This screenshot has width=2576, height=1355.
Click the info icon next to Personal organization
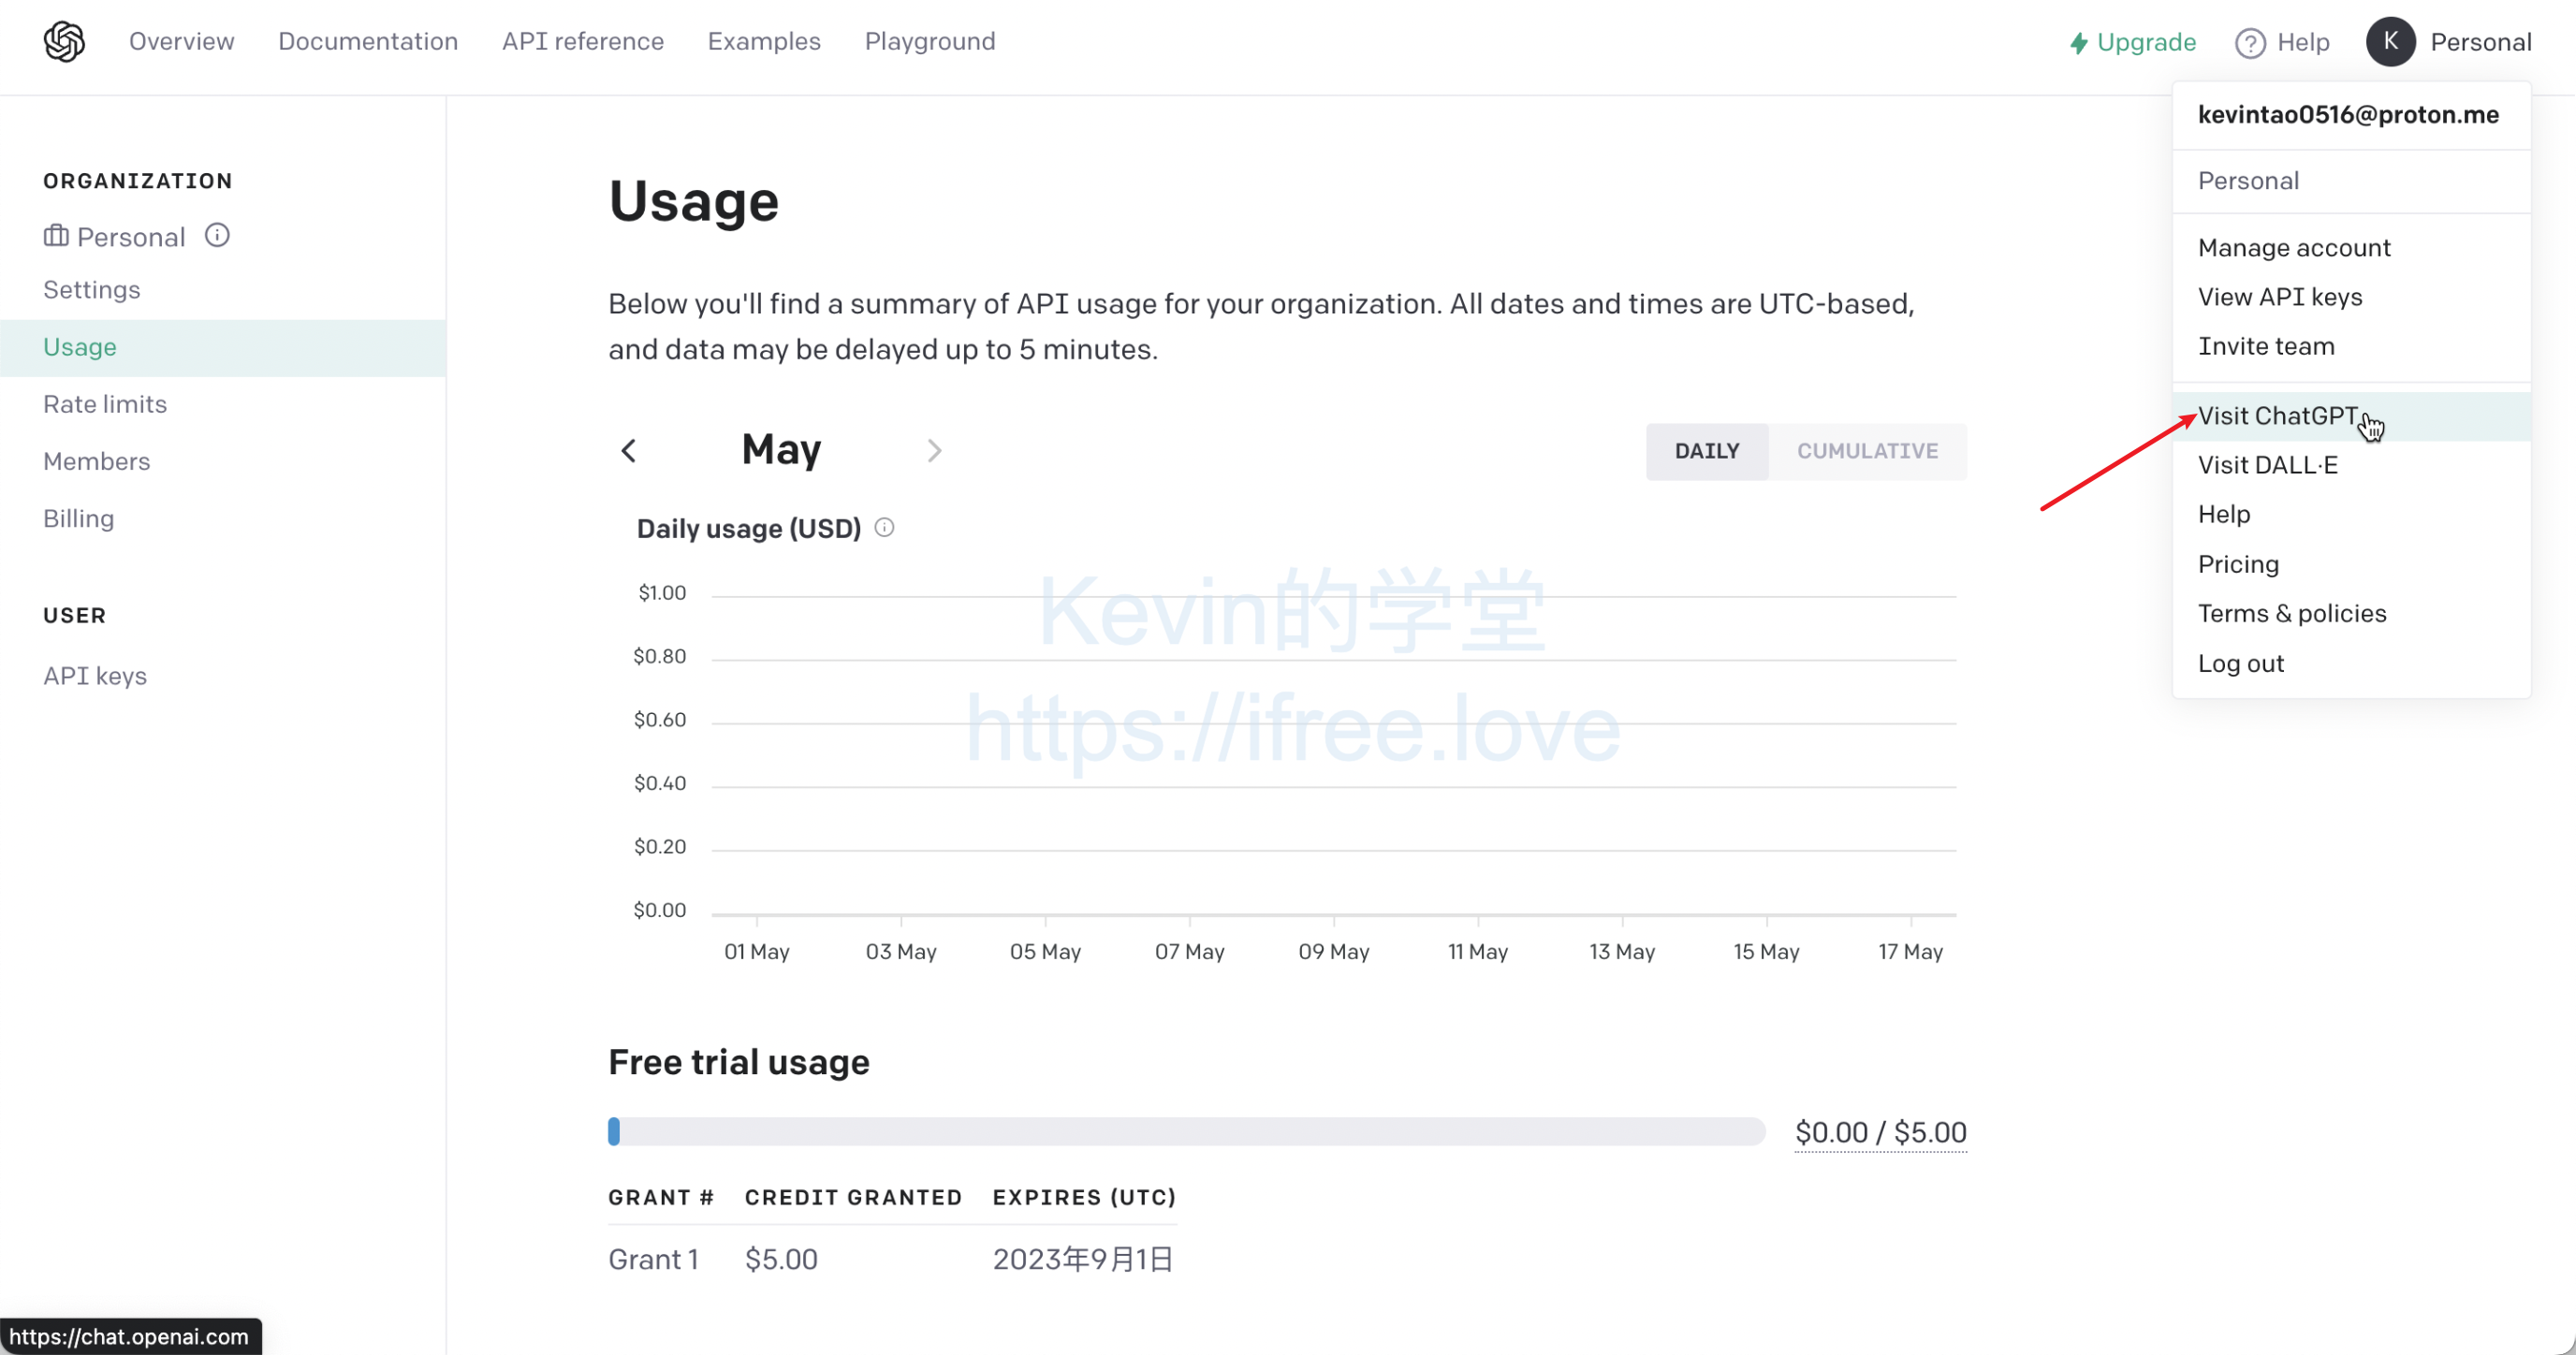[x=217, y=235]
